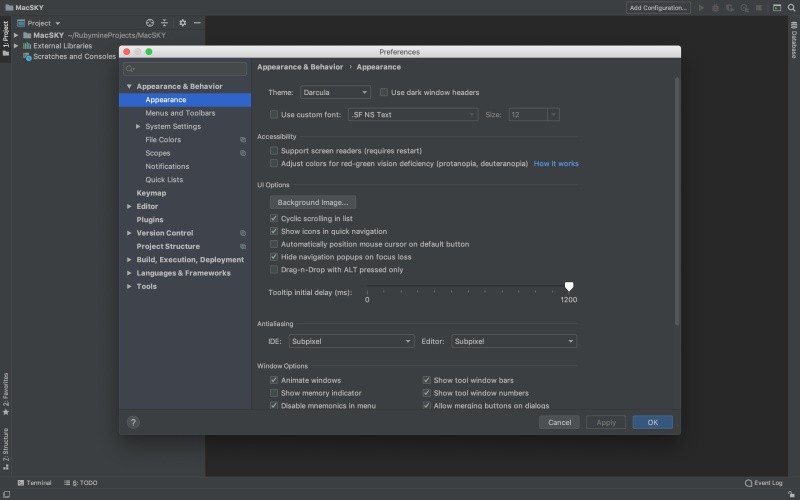
Task: Click the Stop square icon
Action: tap(759, 8)
